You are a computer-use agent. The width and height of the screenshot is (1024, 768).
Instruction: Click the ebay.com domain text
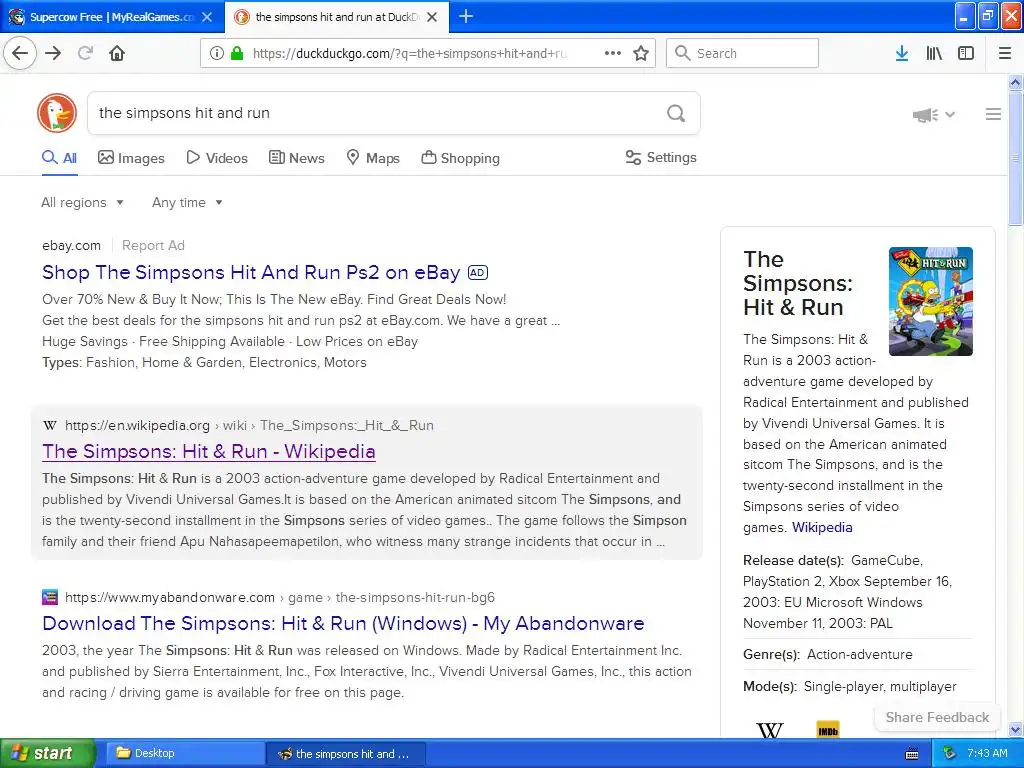[71, 246]
